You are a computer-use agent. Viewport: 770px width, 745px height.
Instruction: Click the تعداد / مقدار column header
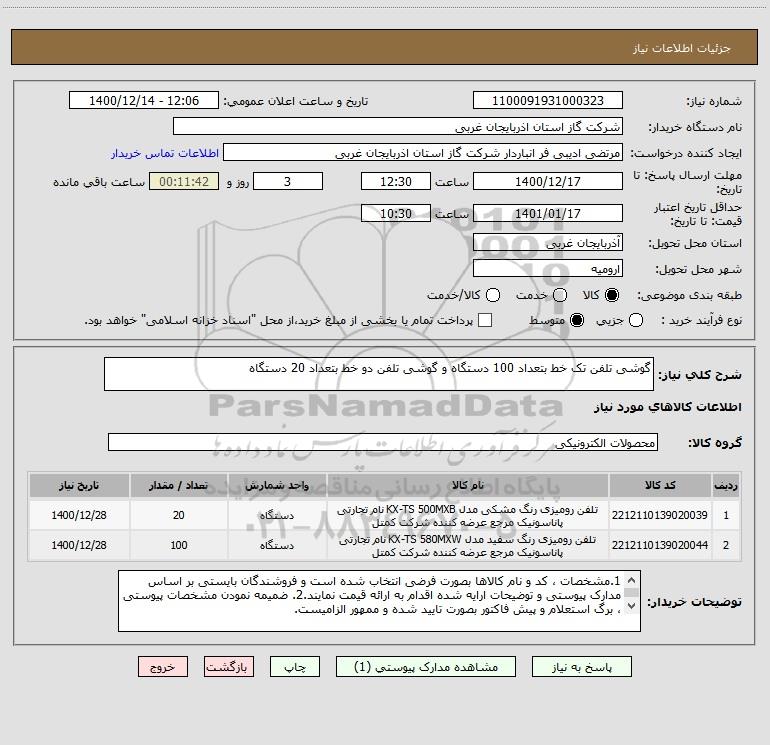(x=178, y=485)
